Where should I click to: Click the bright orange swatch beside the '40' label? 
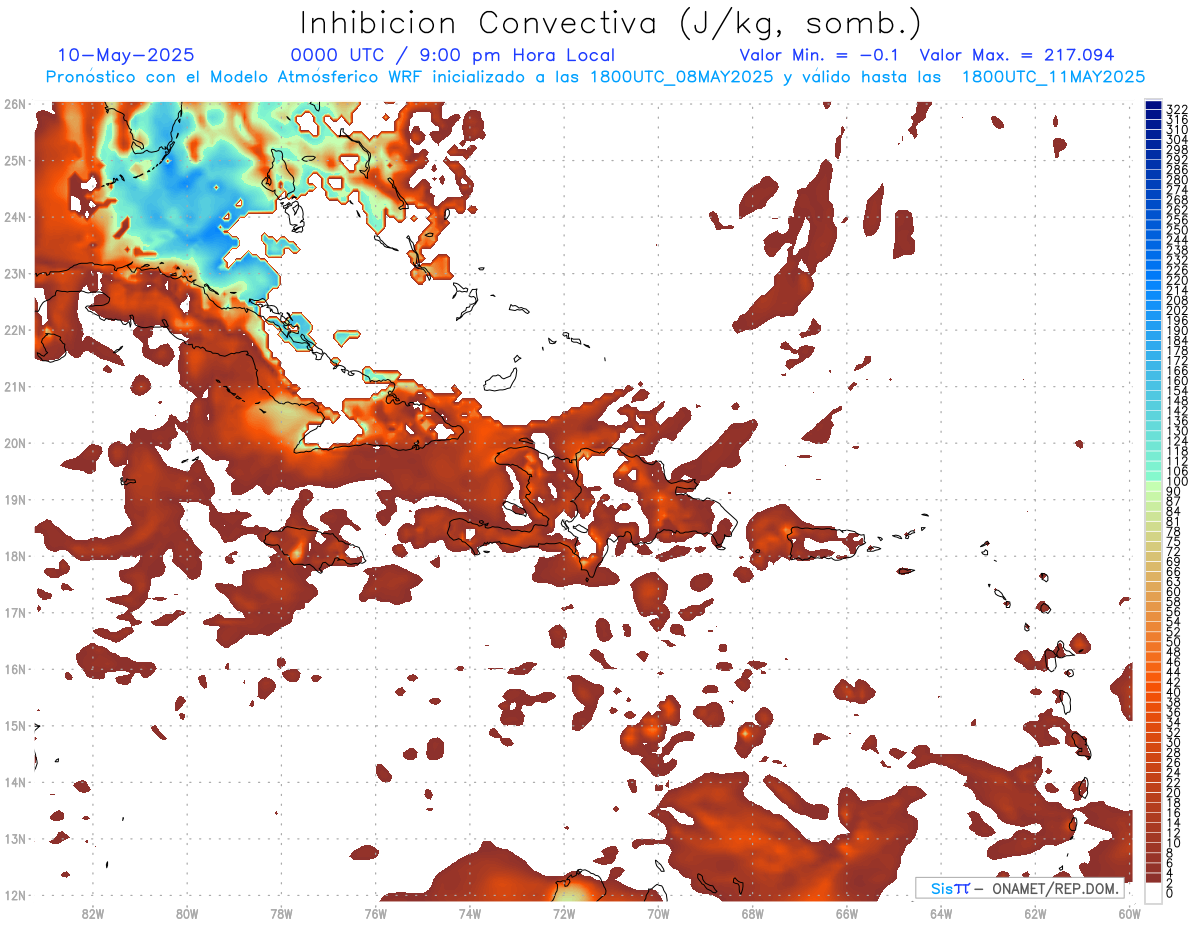1153,688
